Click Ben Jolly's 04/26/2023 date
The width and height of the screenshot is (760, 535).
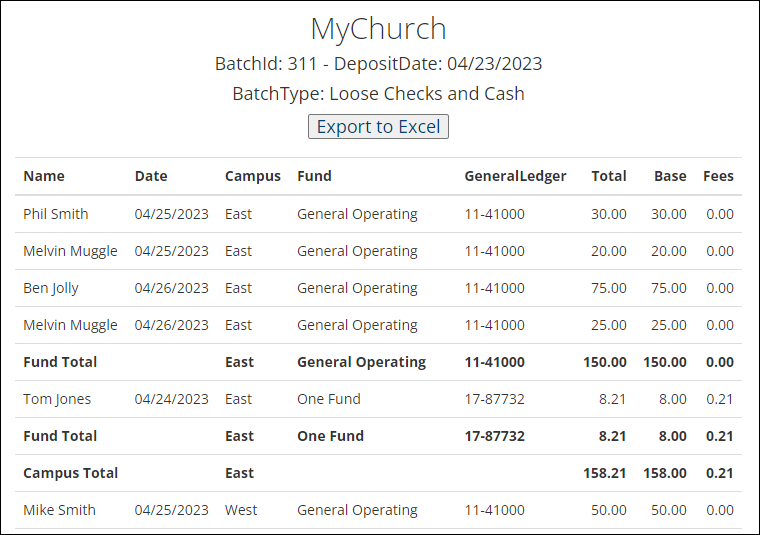click(172, 288)
